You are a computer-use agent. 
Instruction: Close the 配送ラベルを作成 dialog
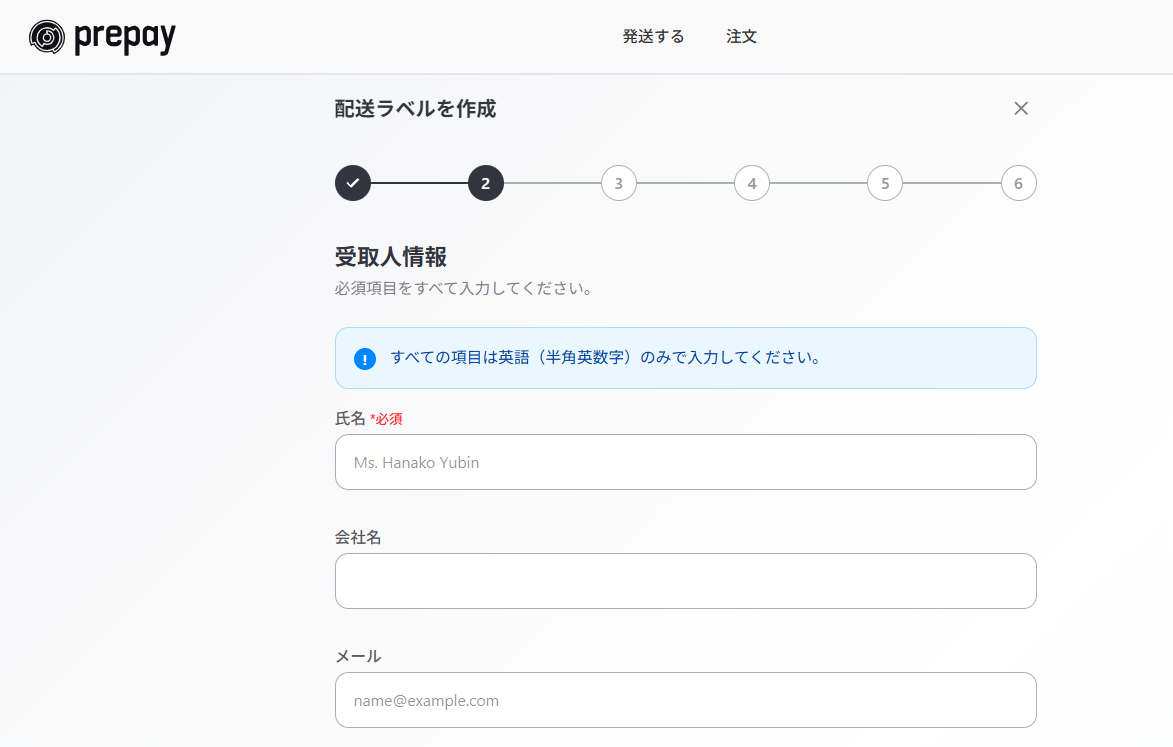1020,108
